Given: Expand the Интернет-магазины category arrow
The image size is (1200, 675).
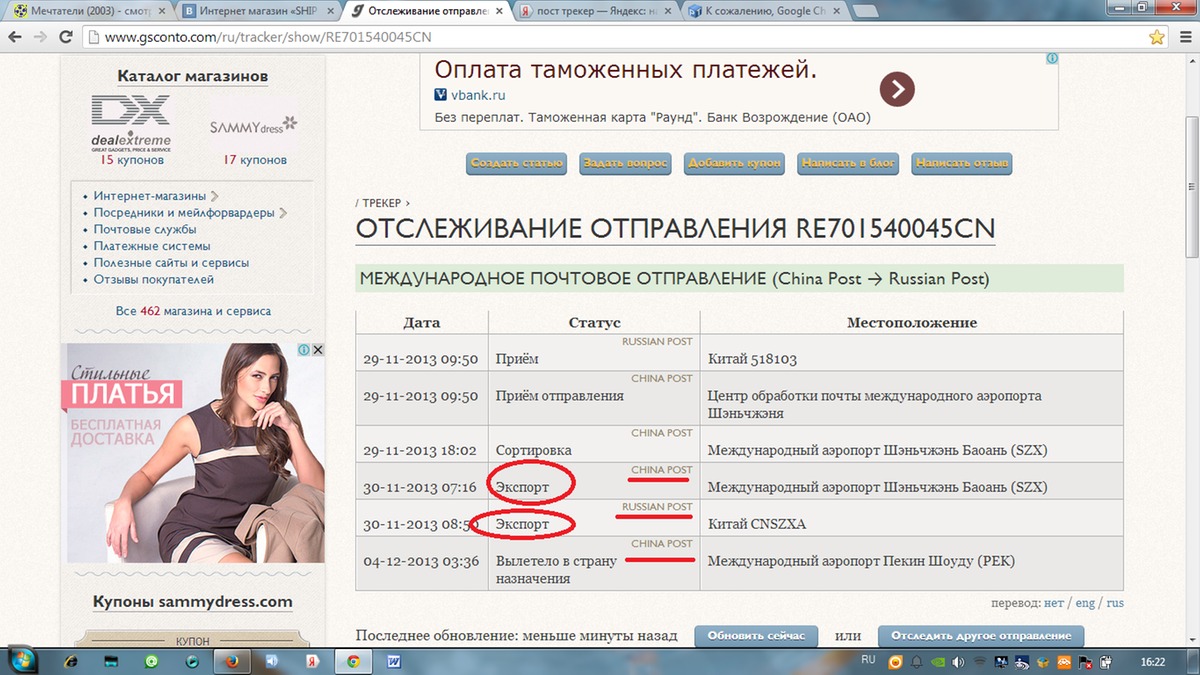Looking at the screenshot, I should pos(215,196).
